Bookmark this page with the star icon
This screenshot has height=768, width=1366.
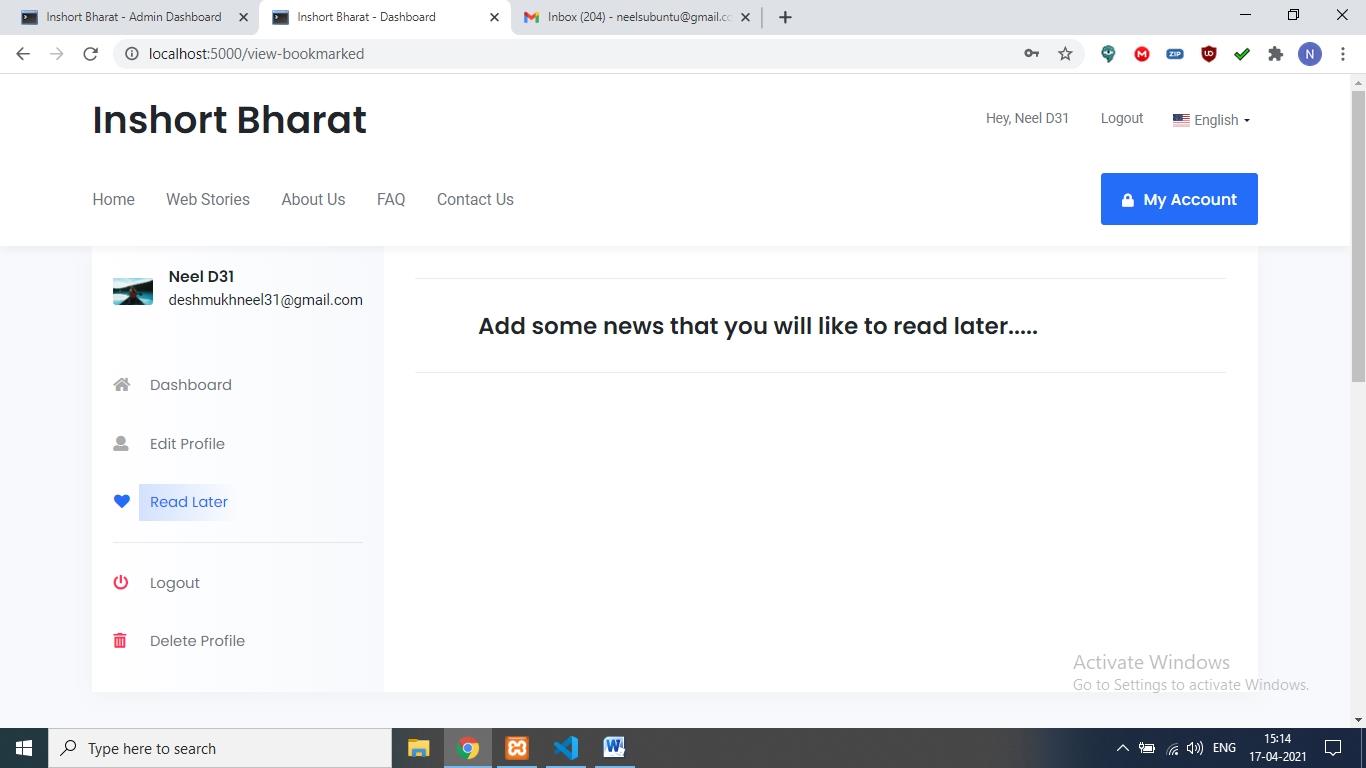pyautogui.click(x=1065, y=54)
